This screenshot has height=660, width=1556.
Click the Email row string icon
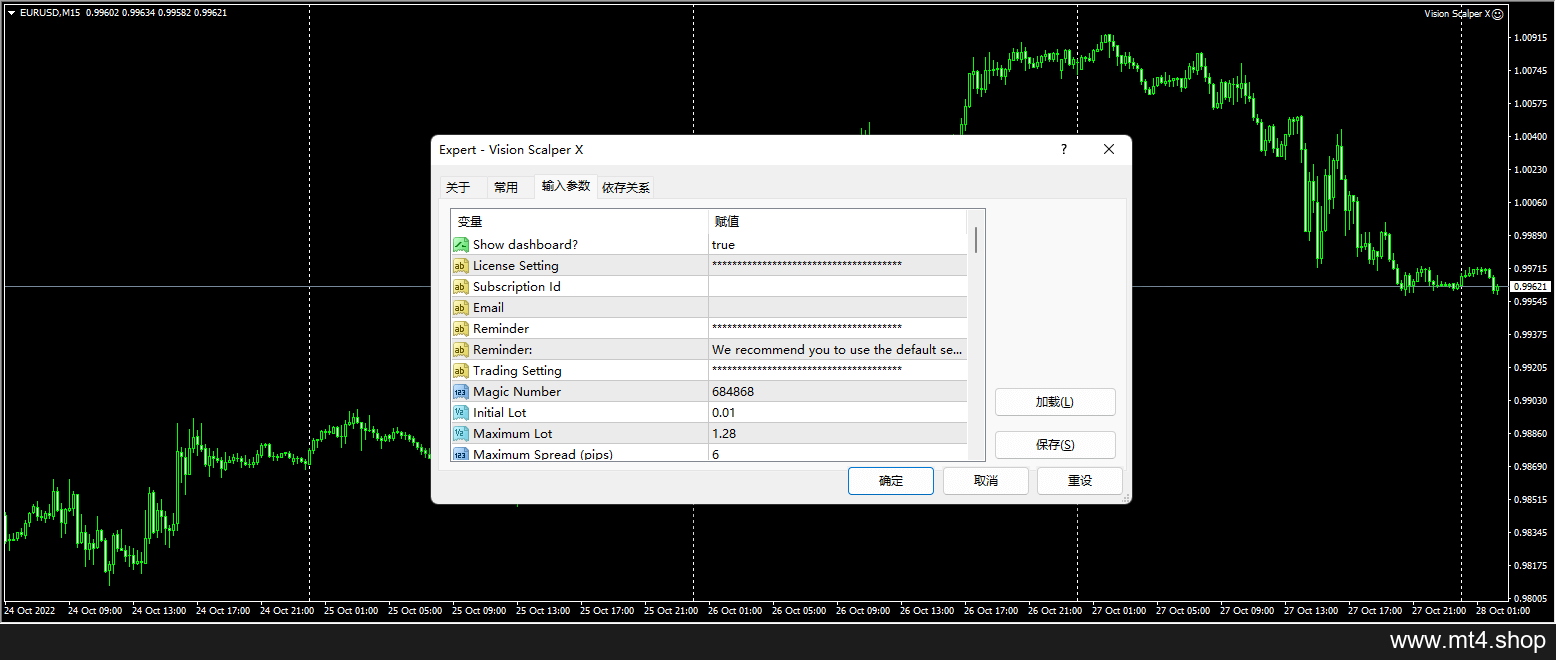pos(461,308)
